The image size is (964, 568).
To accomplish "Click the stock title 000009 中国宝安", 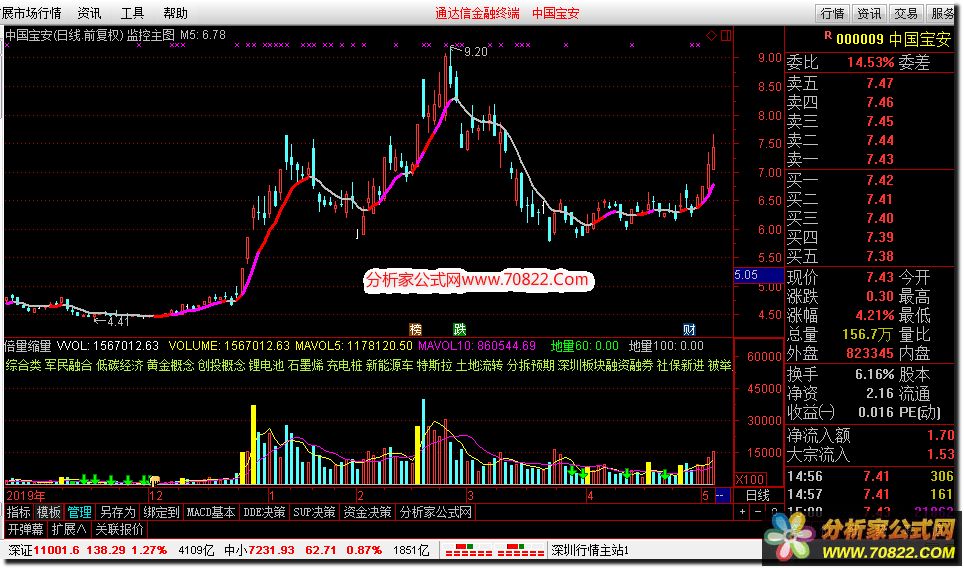I will click(x=893, y=40).
